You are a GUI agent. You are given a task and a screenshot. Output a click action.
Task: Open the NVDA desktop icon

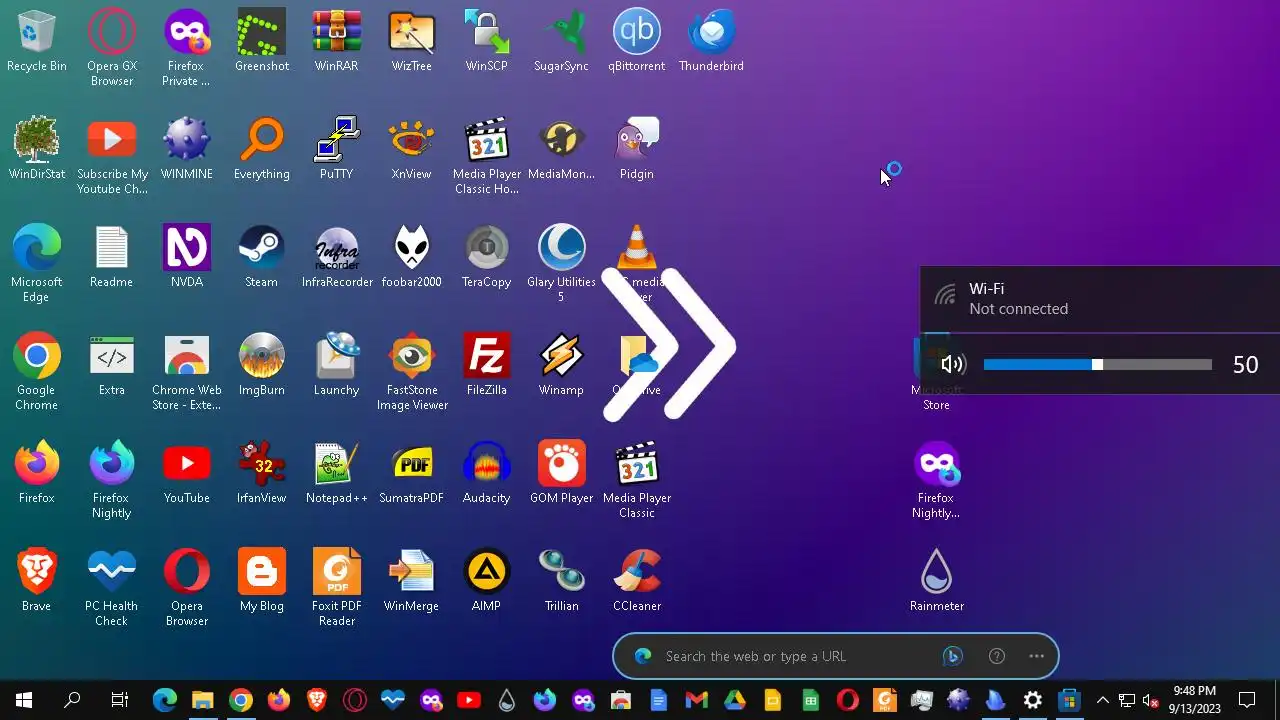(187, 258)
